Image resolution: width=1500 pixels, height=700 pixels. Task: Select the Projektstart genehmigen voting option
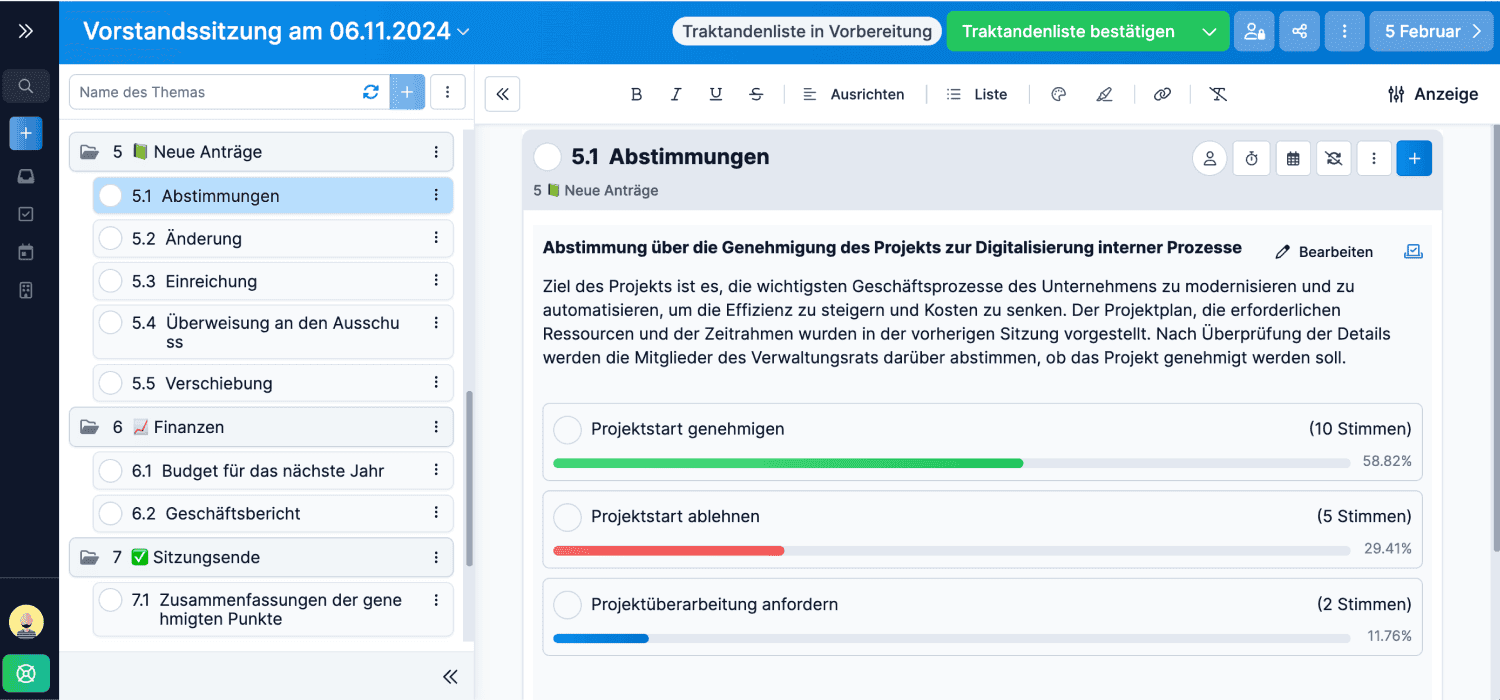[567, 429]
